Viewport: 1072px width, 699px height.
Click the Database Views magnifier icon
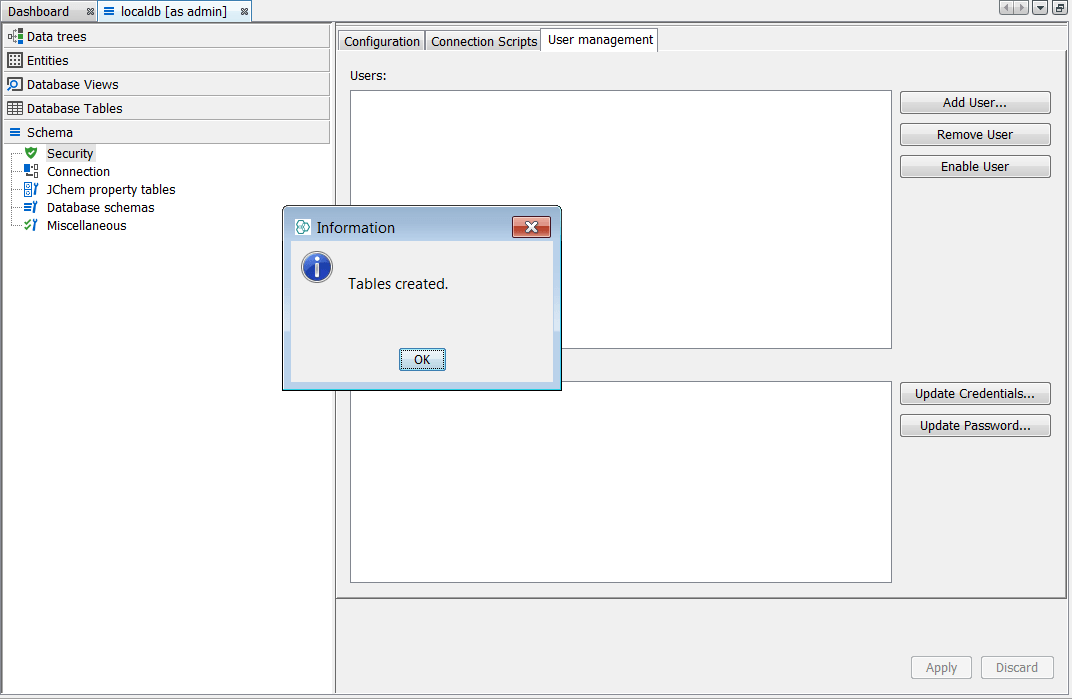pyautogui.click(x=14, y=84)
